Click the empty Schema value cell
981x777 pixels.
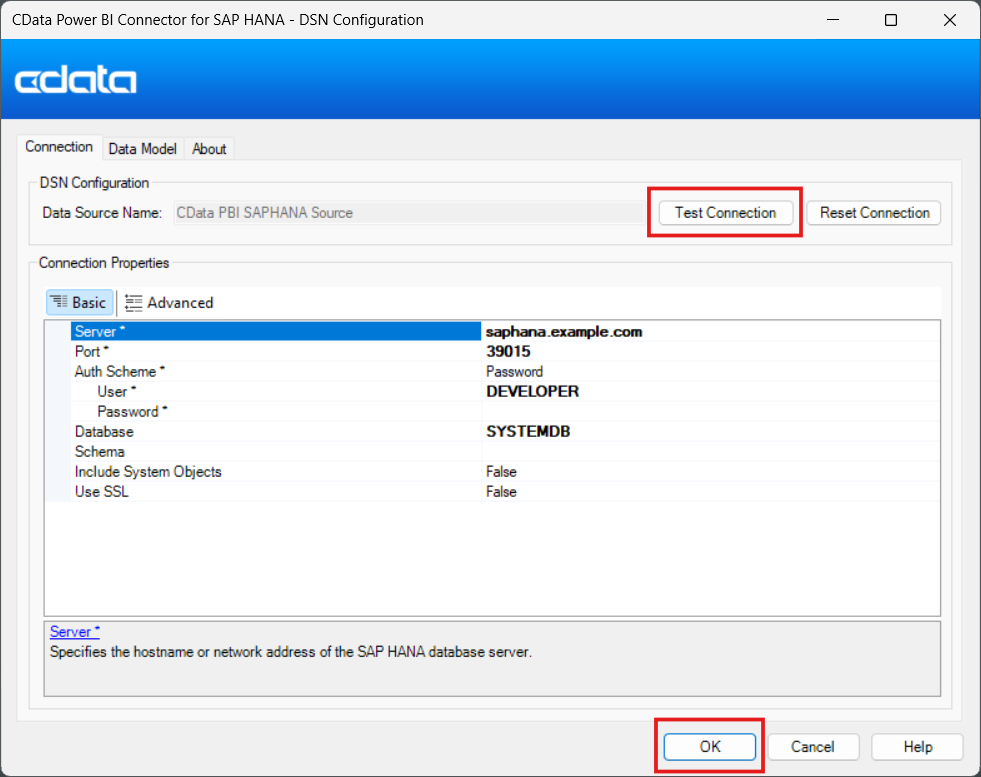(710, 452)
